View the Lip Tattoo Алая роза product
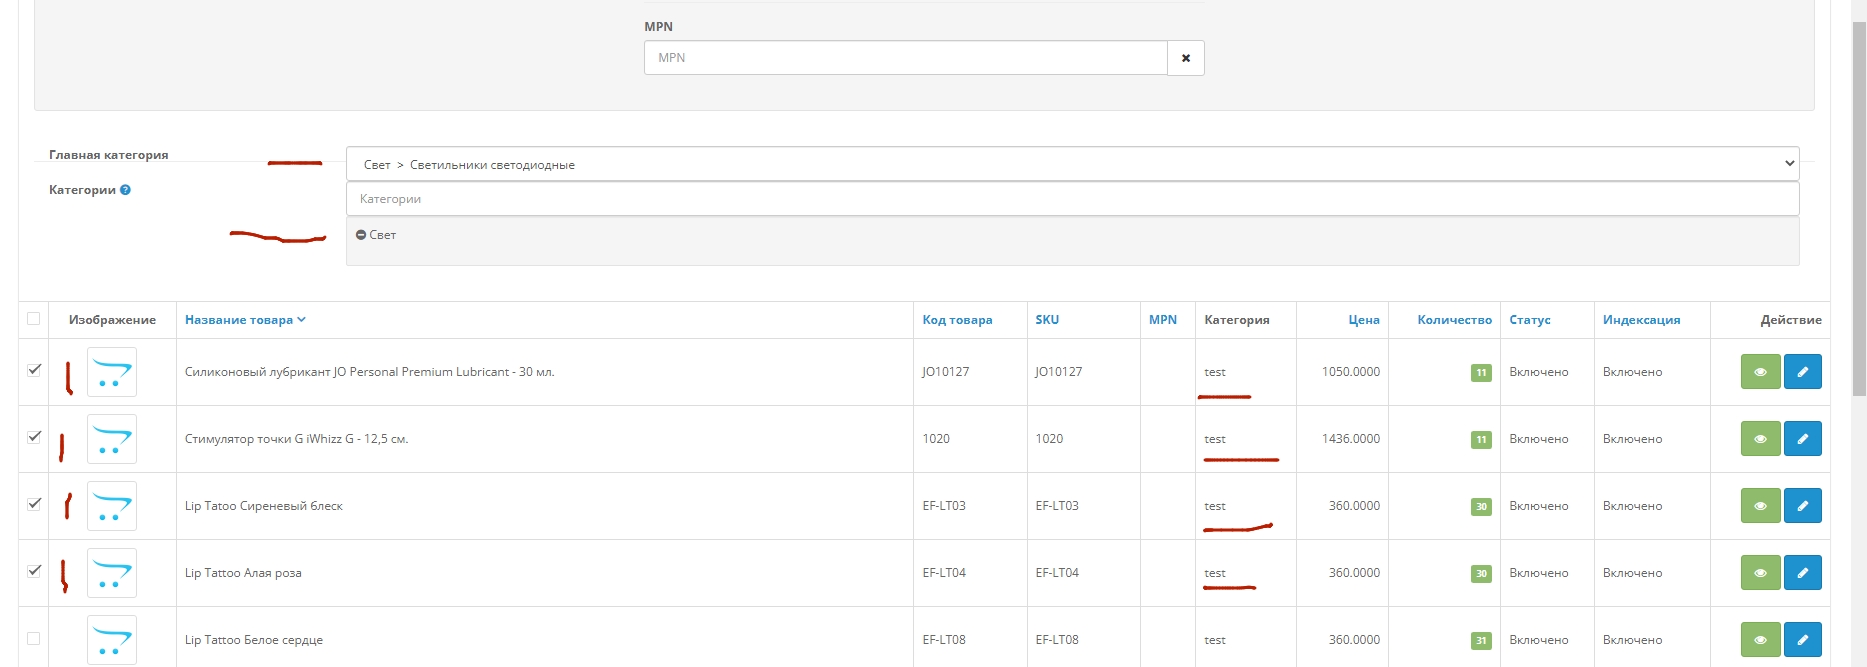Image resolution: width=1867 pixels, height=667 pixels. click(1759, 573)
